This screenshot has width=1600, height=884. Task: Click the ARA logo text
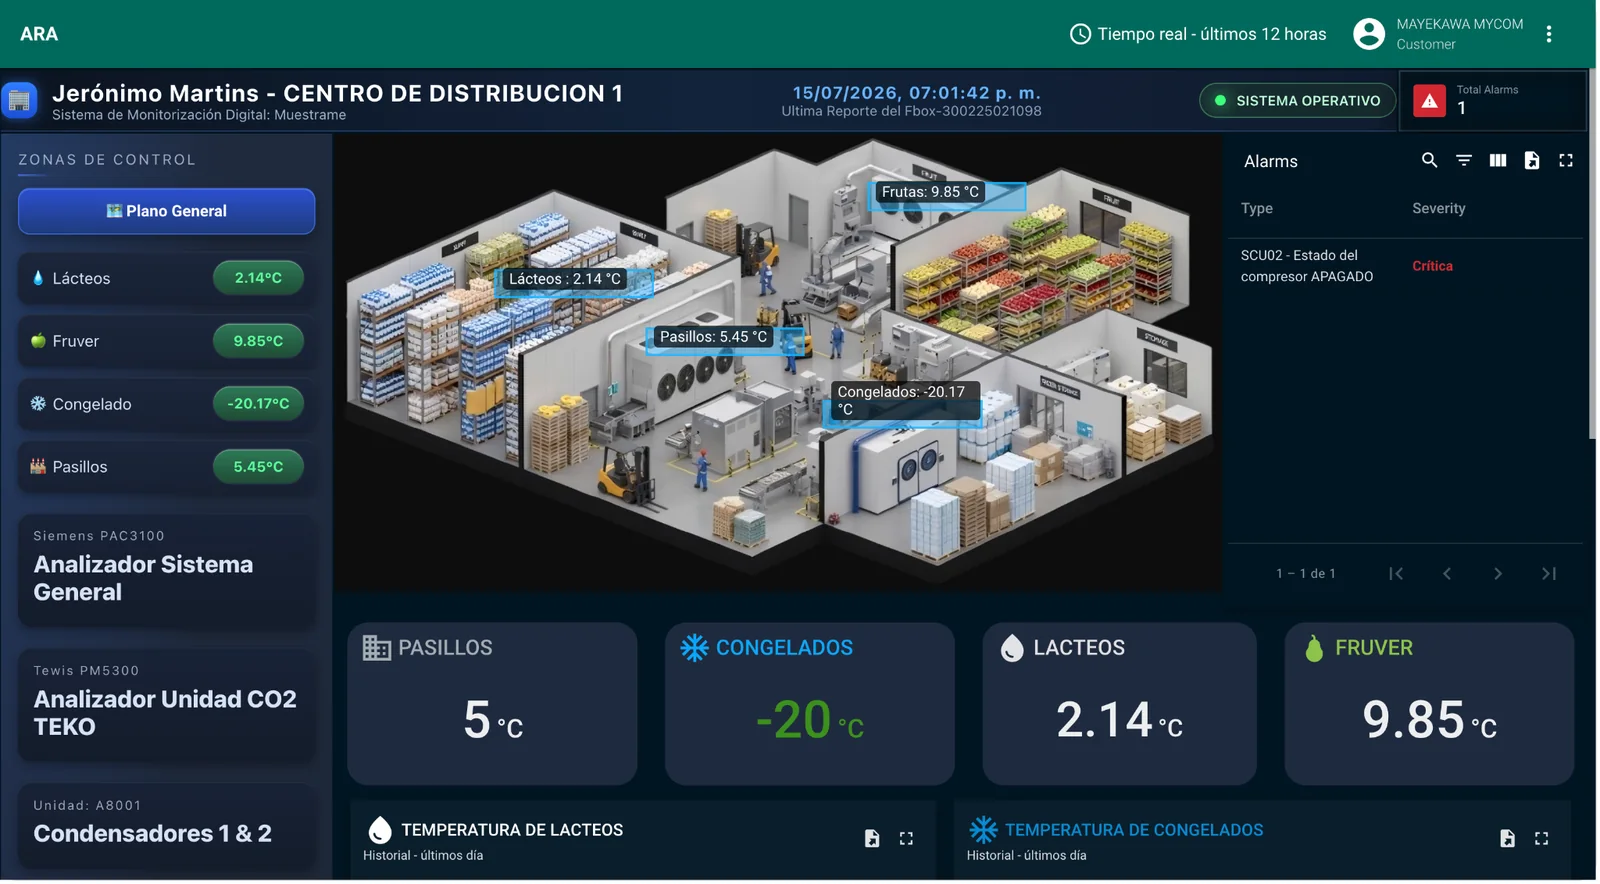39,34
